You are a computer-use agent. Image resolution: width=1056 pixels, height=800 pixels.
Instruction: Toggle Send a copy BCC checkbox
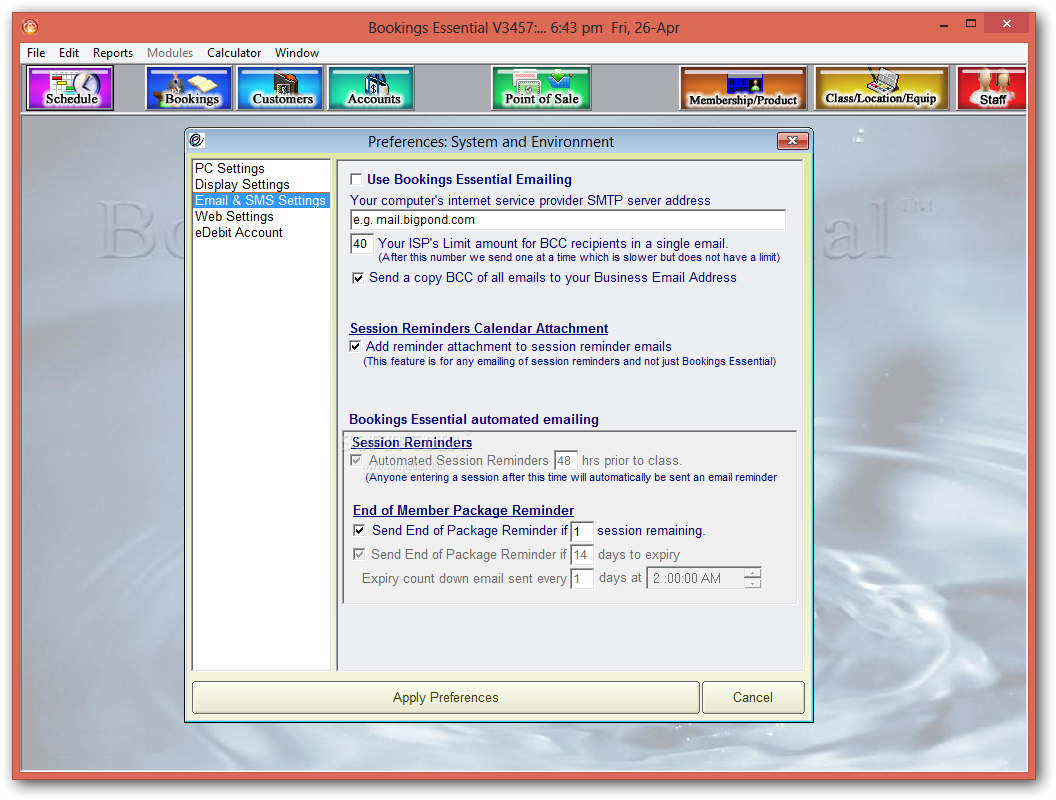tap(358, 278)
